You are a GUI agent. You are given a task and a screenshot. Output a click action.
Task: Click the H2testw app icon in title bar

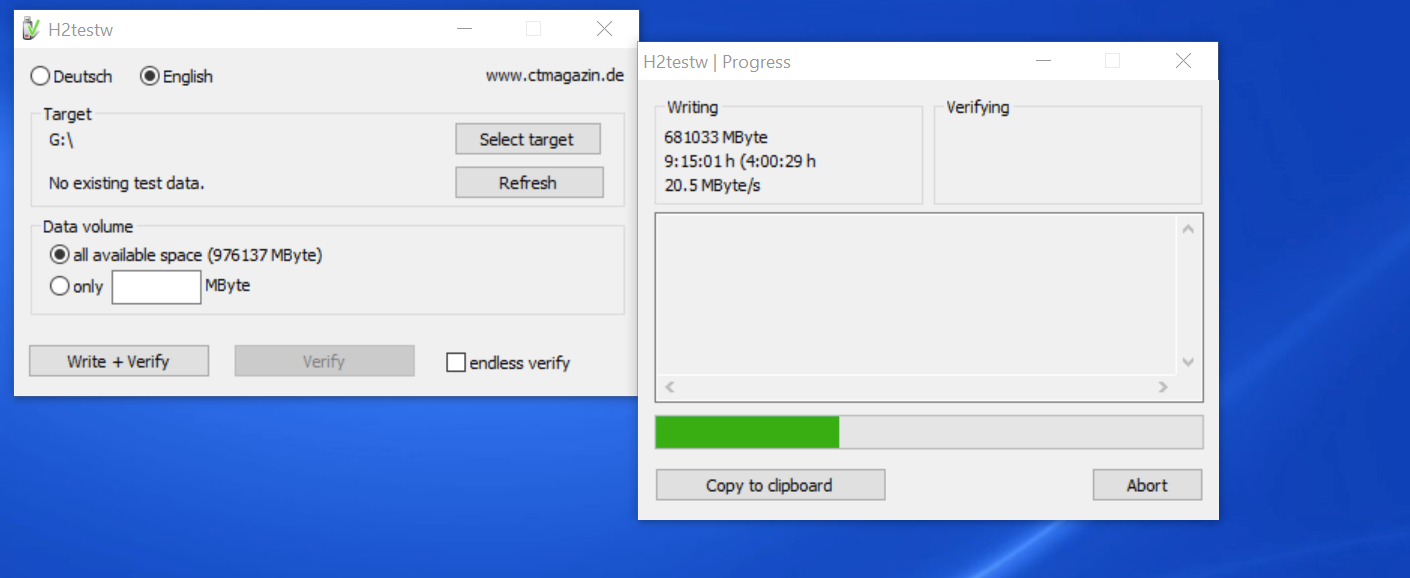[30, 29]
